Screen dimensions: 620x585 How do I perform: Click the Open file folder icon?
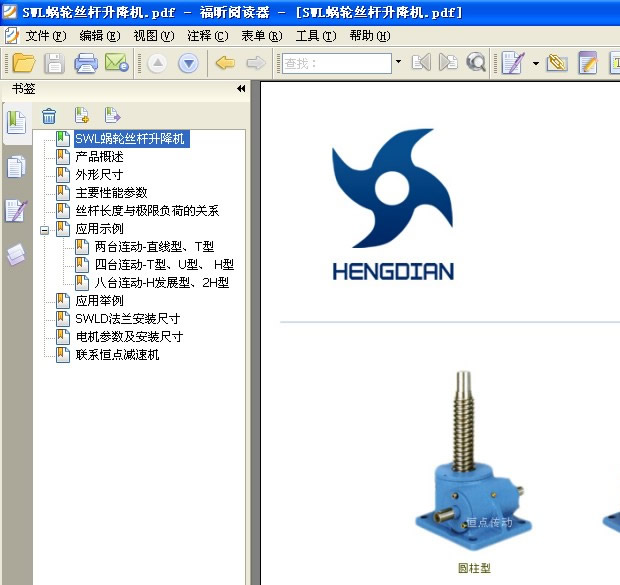tap(23, 63)
